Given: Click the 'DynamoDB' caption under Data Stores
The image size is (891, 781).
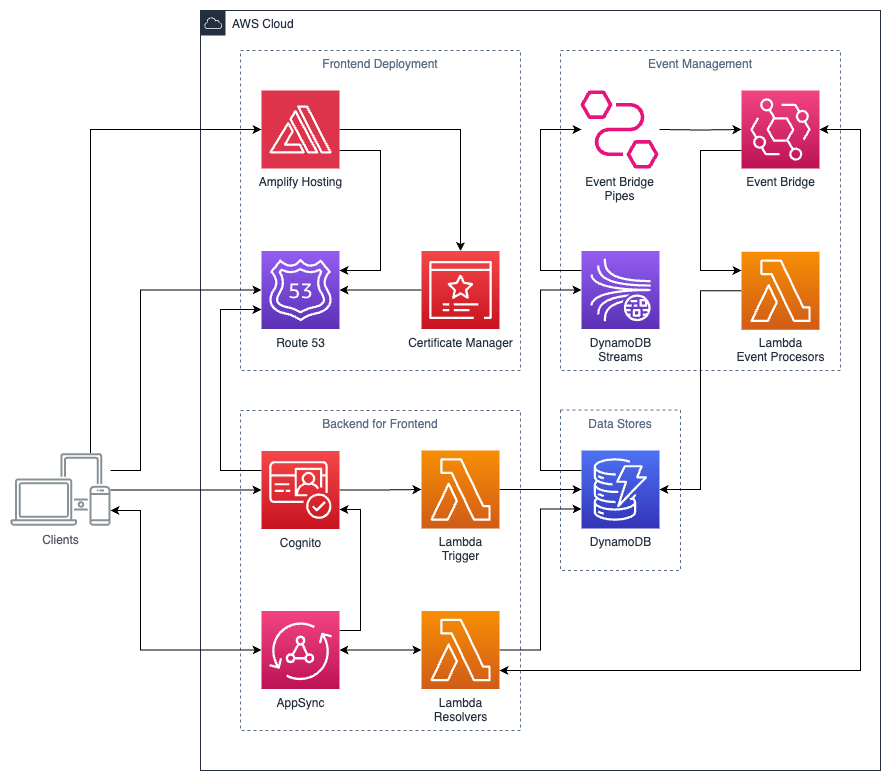Looking at the screenshot, I should click(x=620, y=542).
